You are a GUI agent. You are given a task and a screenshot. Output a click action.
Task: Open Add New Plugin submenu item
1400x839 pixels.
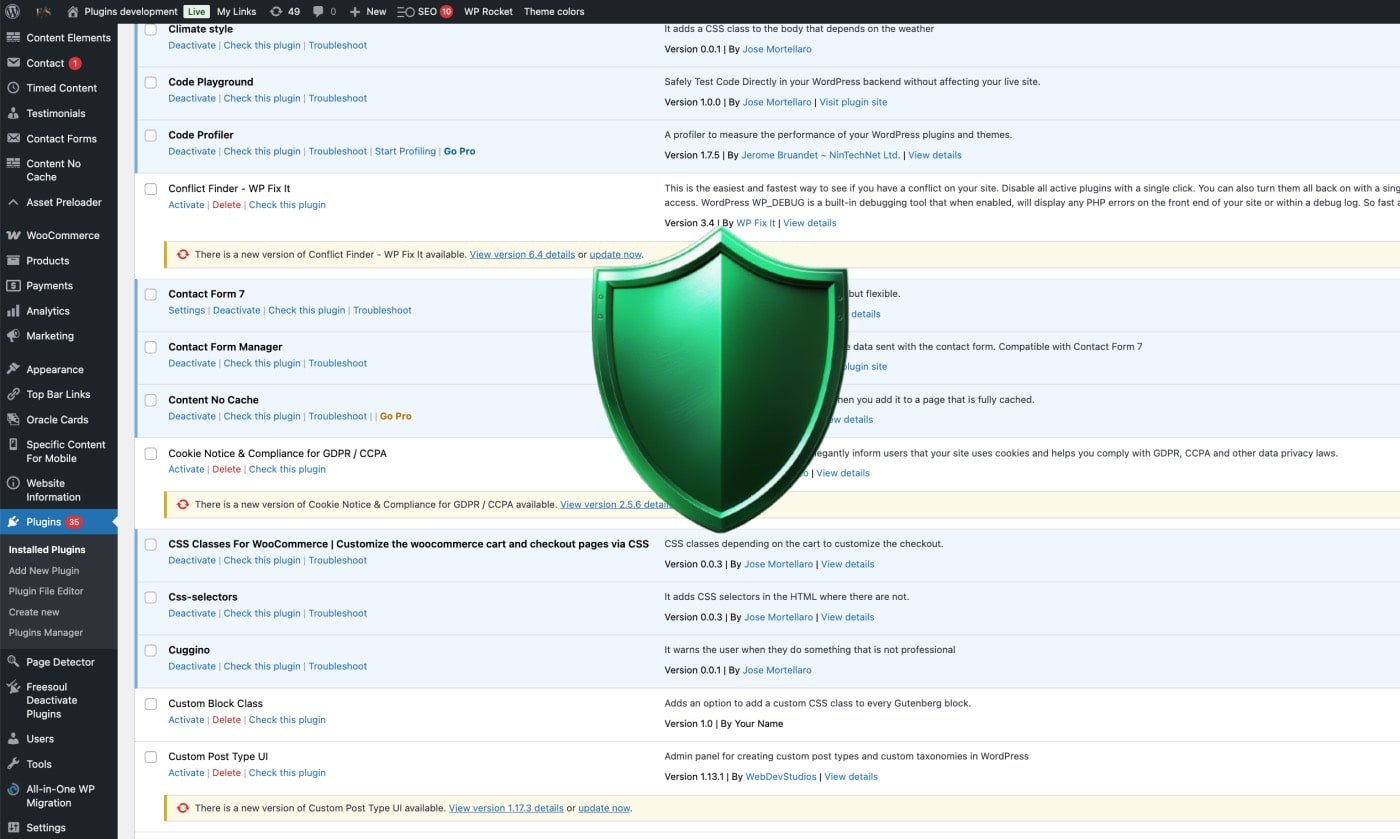(x=44, y=571)
